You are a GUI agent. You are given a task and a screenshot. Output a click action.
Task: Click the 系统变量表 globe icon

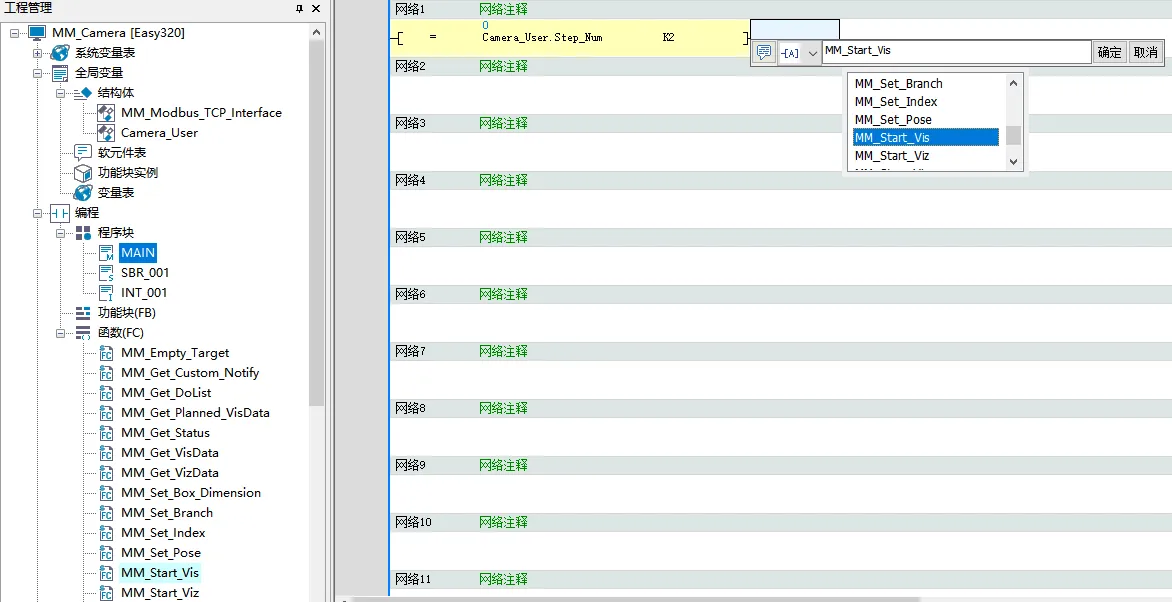click(x=61, y=53)
